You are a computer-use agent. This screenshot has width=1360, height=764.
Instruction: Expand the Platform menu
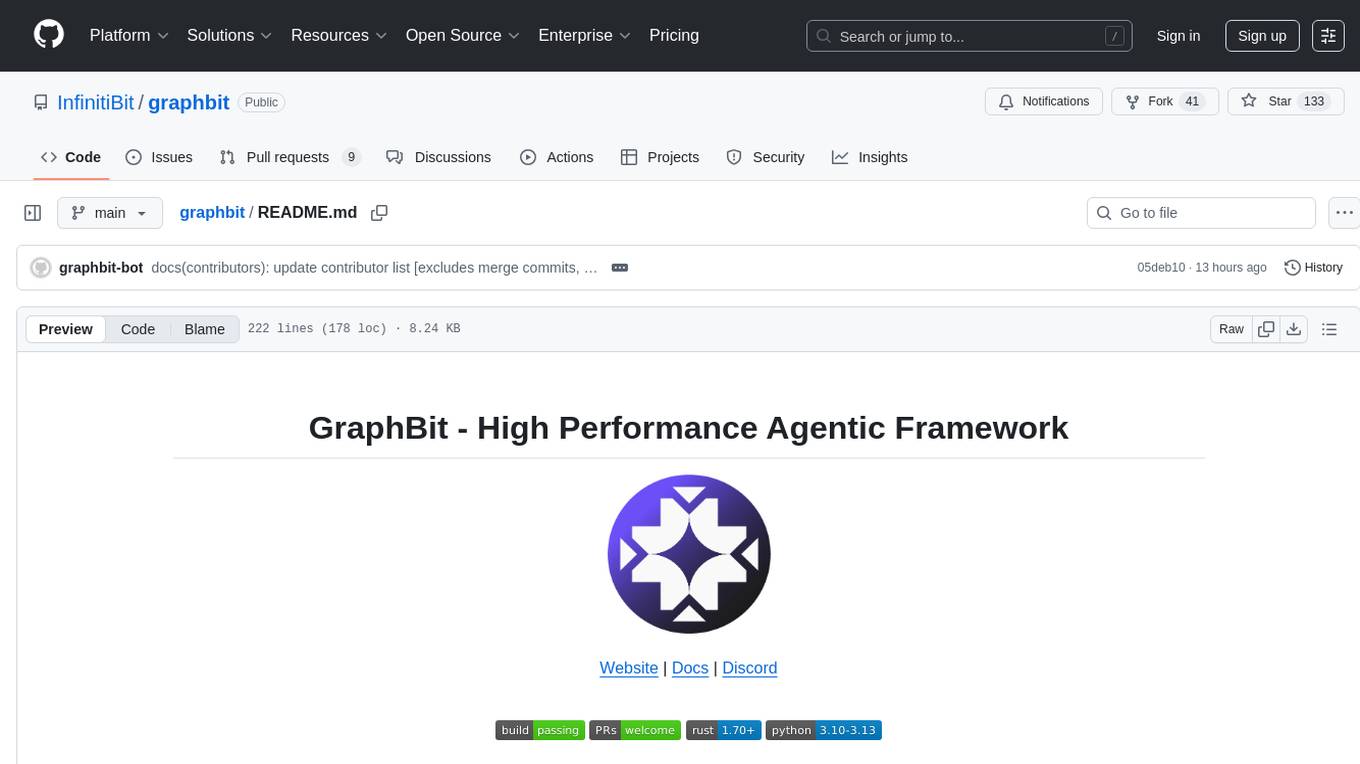click(x=128, y=35)
